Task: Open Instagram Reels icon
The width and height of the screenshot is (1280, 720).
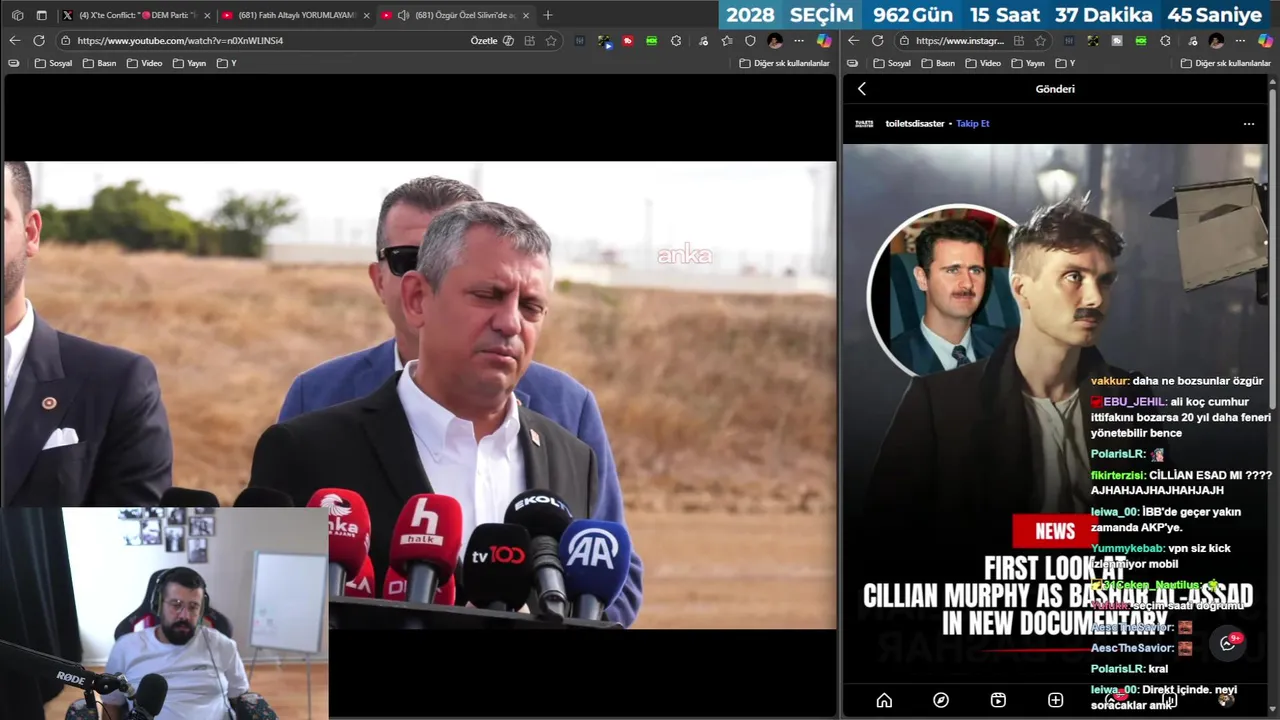Action: click(x=998, y=700)
